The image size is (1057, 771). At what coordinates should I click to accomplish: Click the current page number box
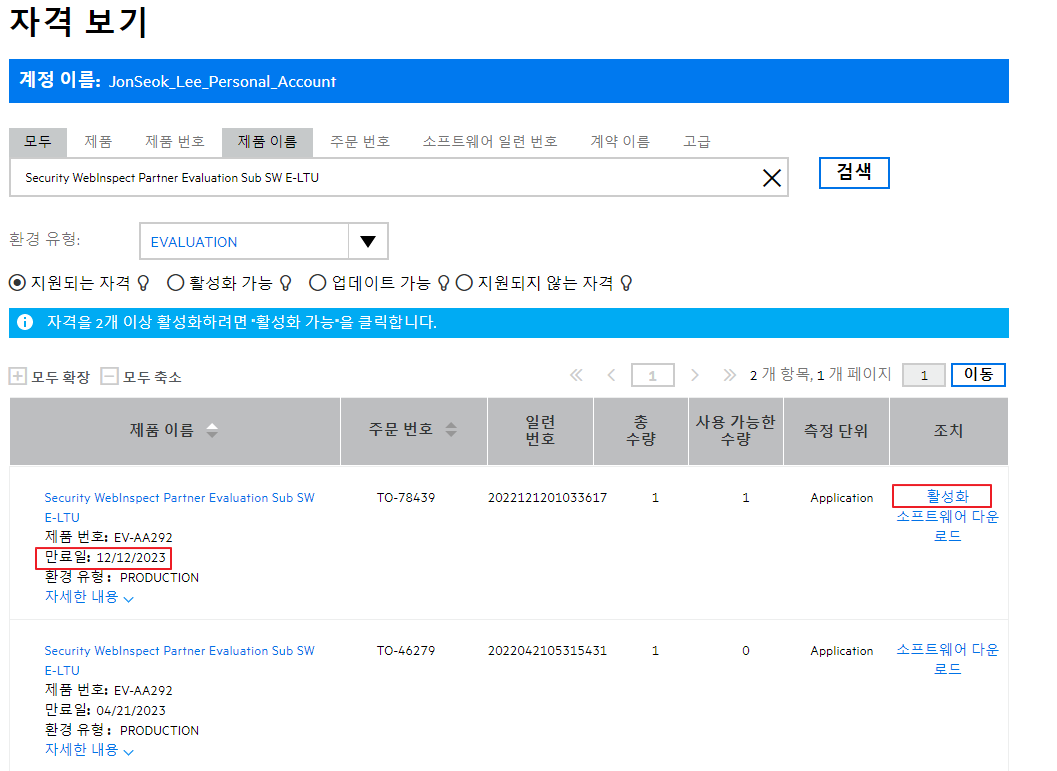click(653, 375)
